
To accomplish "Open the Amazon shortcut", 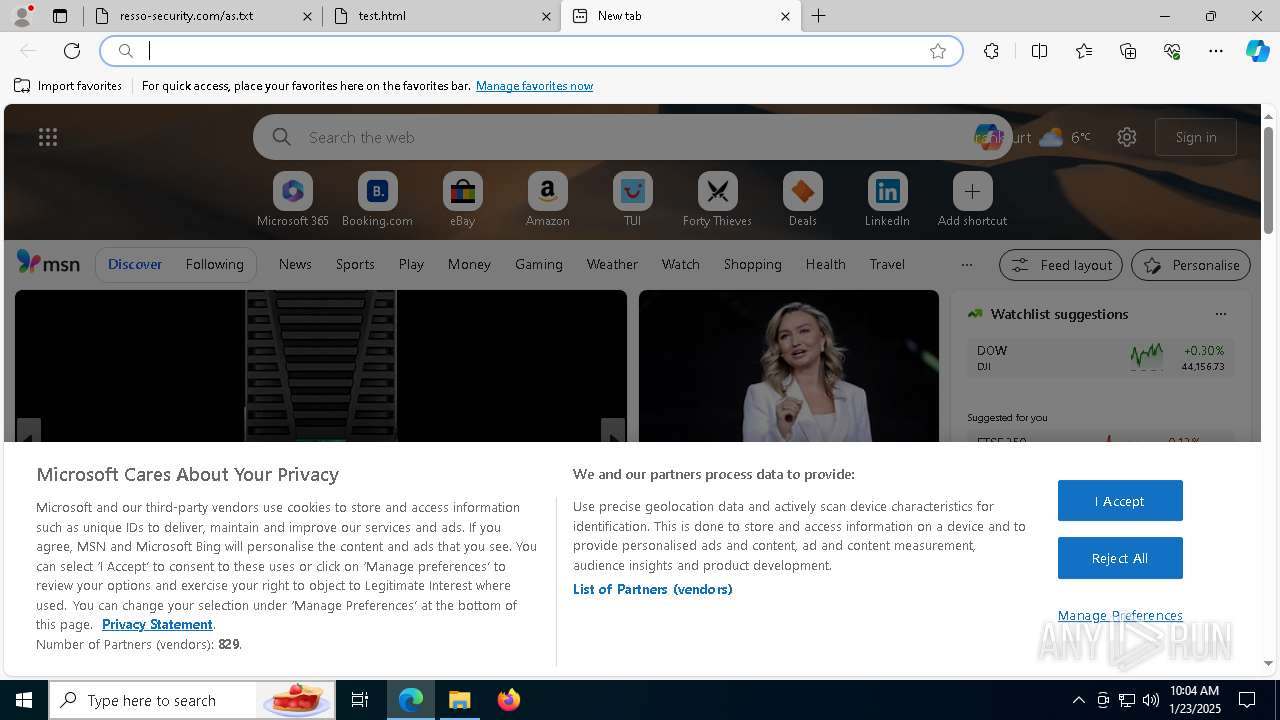I will [547, 199].
